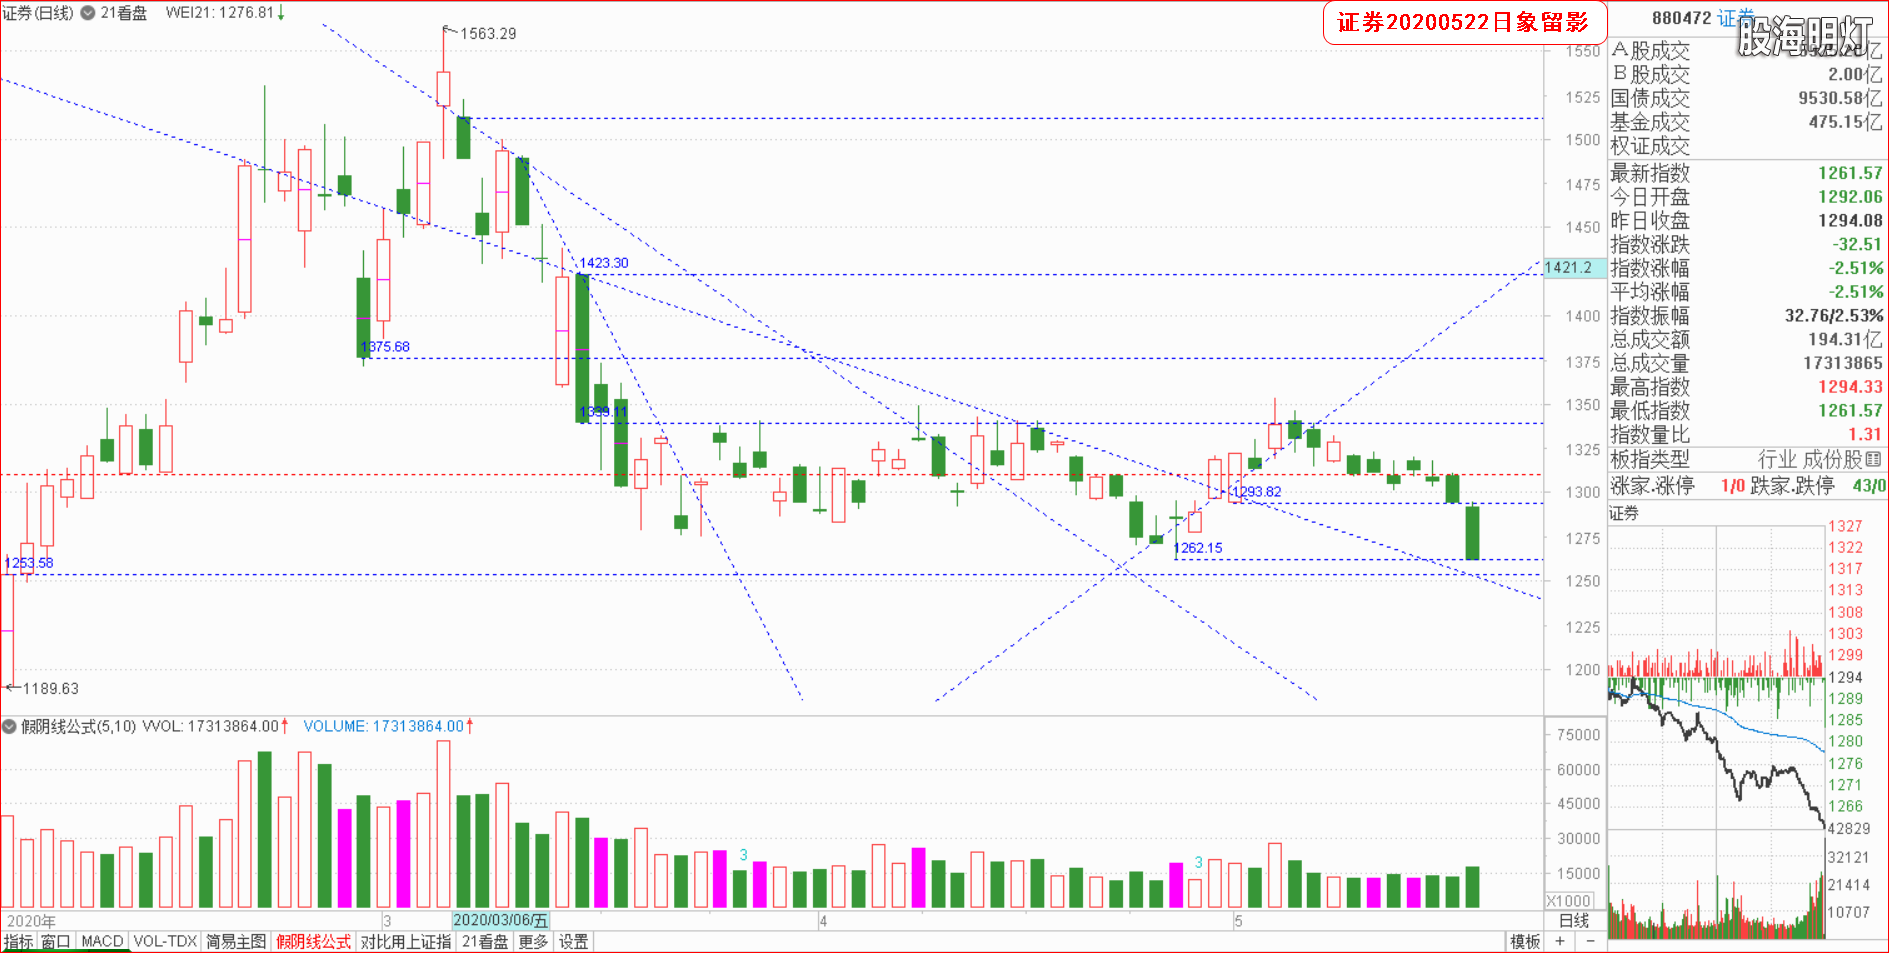Click the 指数涨跌 value -32.51
The image size is (1889, 953).
(1857, 244)
